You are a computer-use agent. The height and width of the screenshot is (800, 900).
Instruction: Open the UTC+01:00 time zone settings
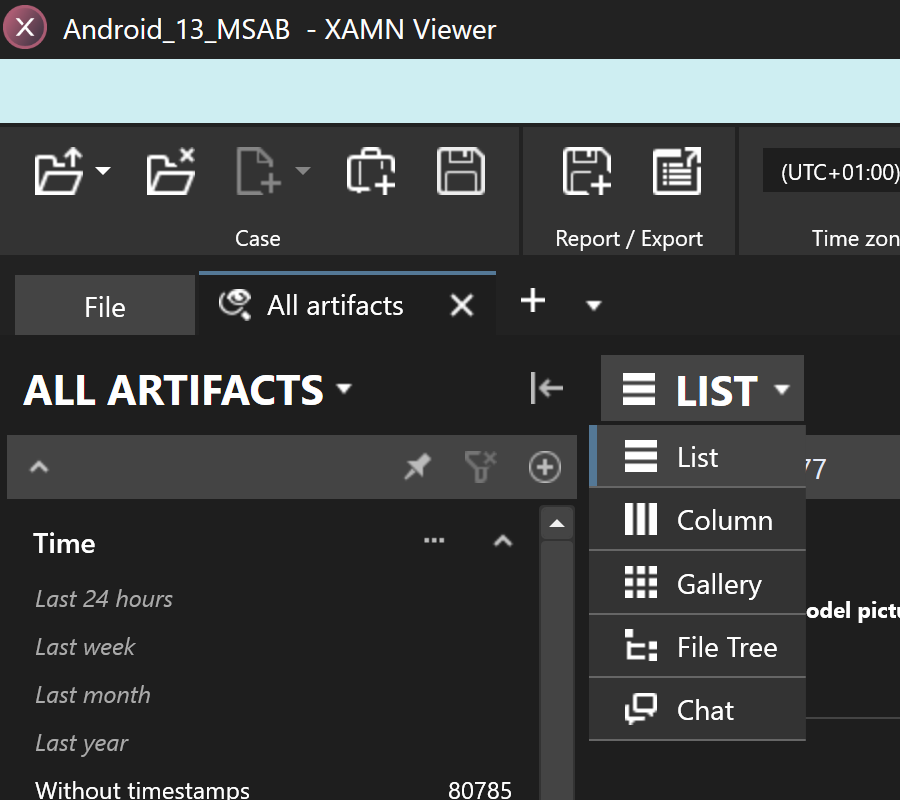tap(833, 170)
